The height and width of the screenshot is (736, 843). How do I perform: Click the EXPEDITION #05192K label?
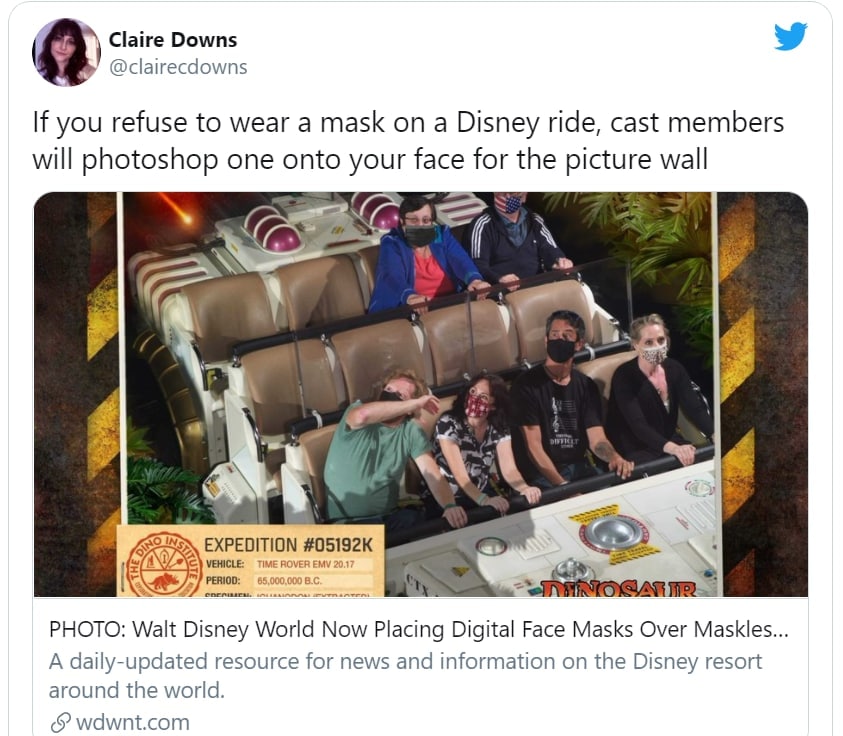288,545
